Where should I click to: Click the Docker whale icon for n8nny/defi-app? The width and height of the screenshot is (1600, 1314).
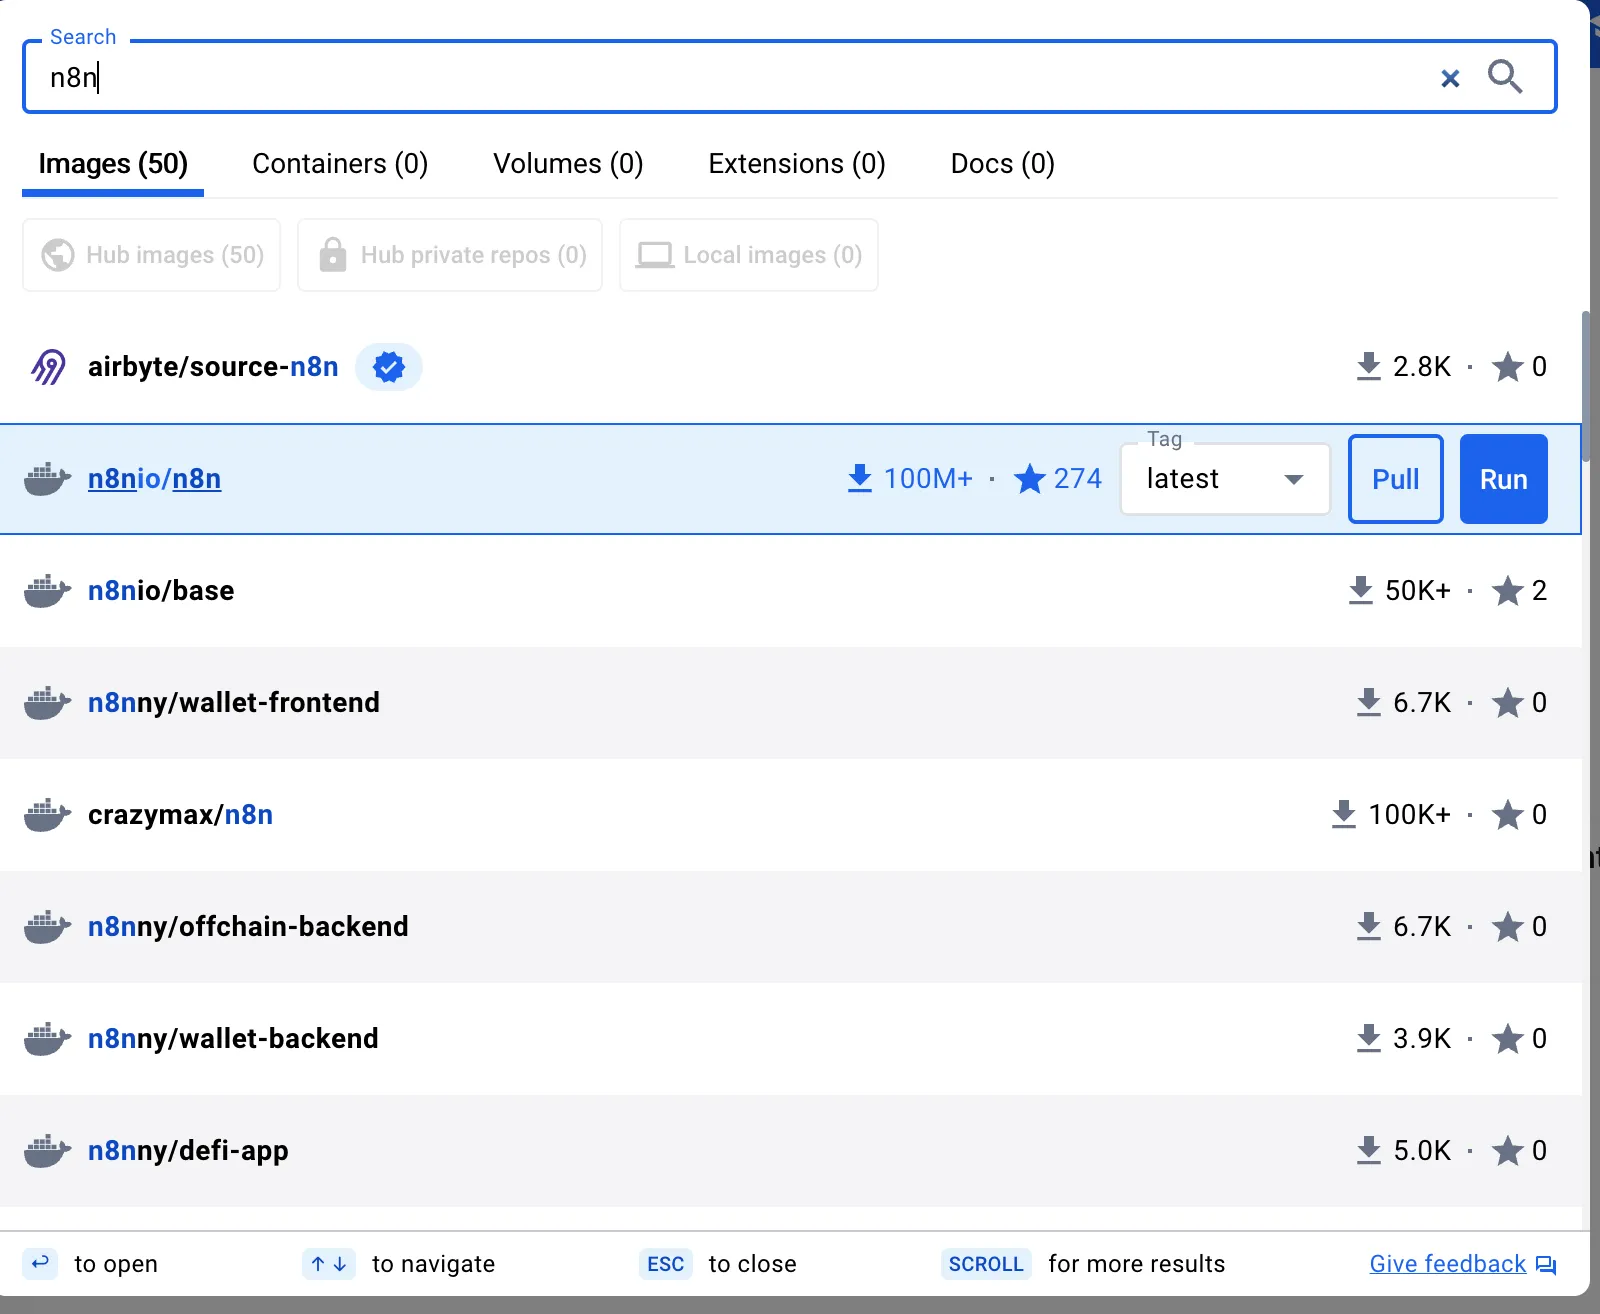(47, 1151)
